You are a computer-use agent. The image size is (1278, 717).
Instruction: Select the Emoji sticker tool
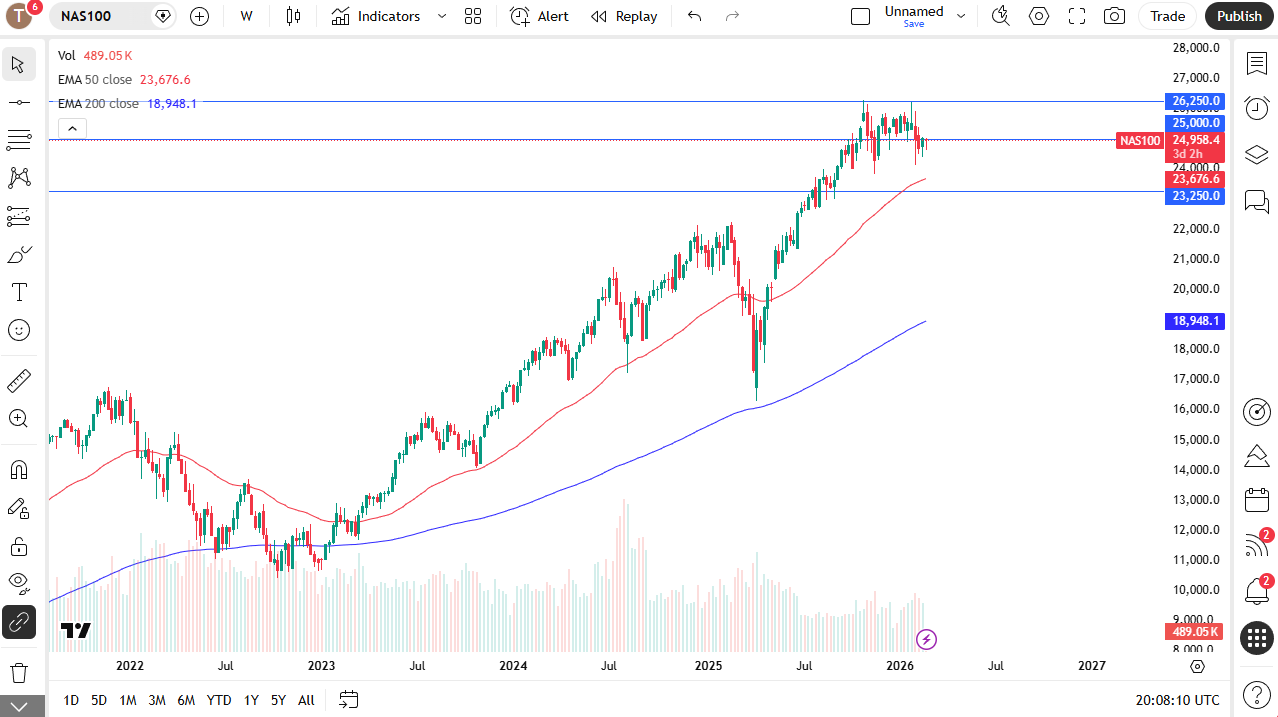tap(18, 330)
